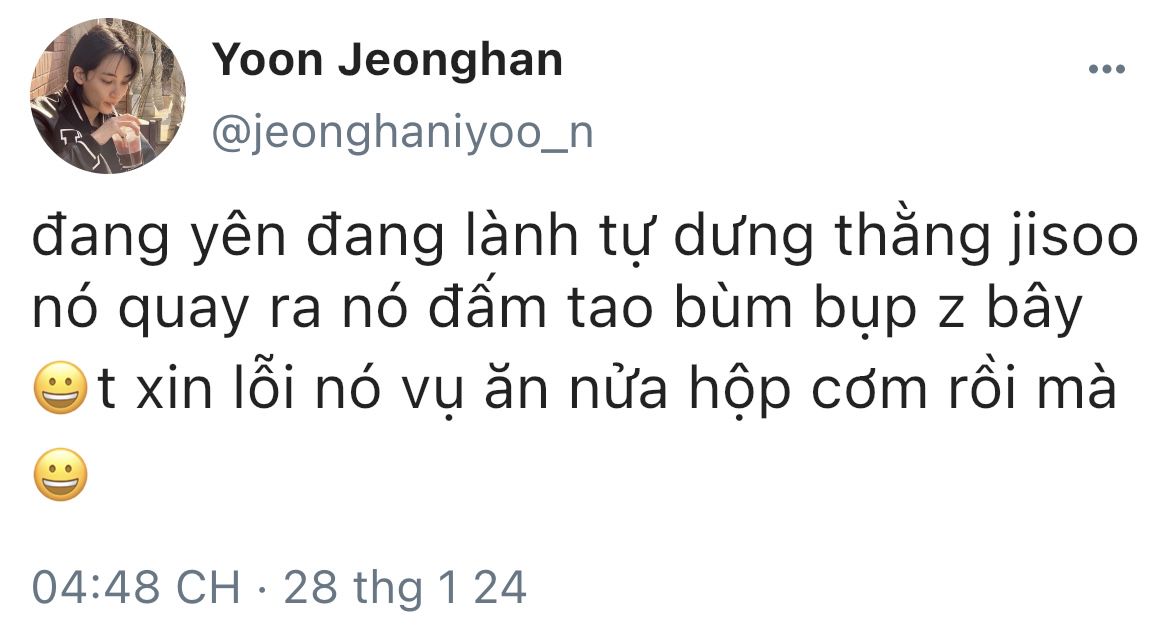
Task: Click the 04:48 CH timestamp
Action: (137, 587)
